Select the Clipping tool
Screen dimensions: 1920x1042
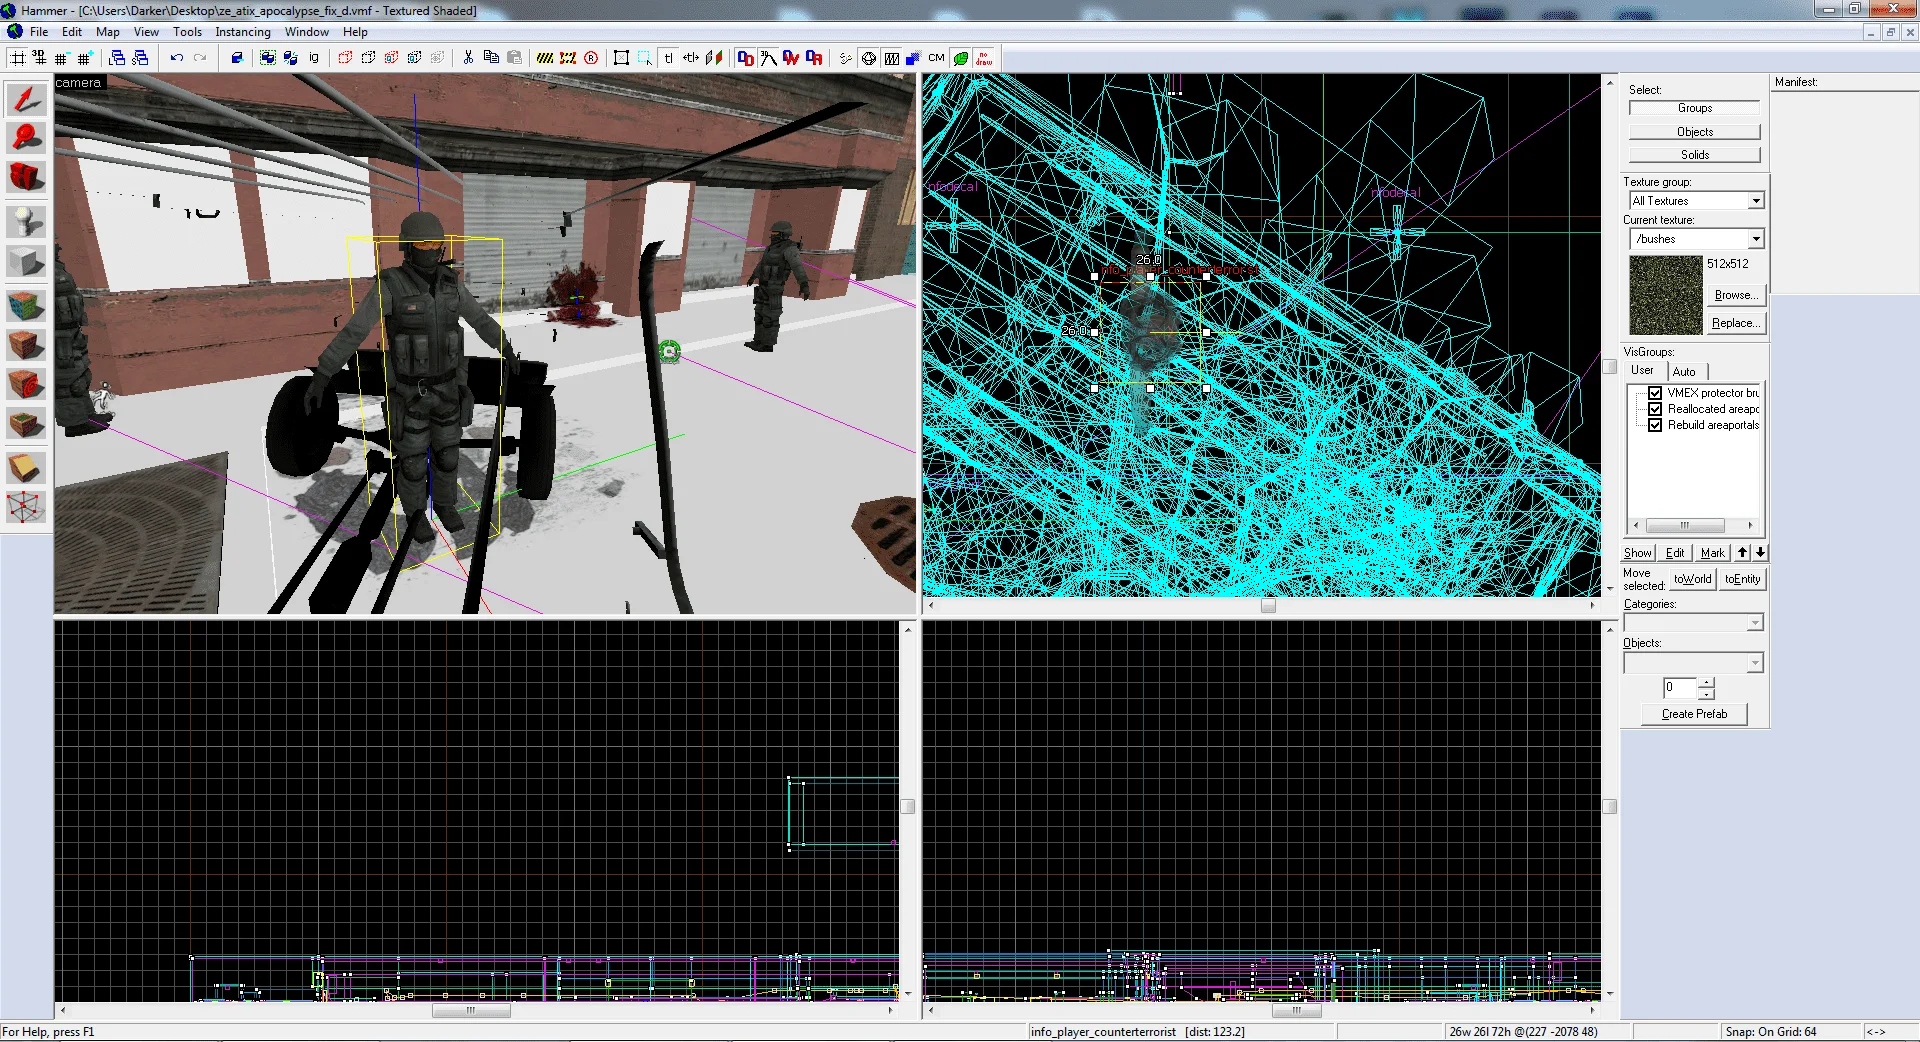(x=26, y=467)
